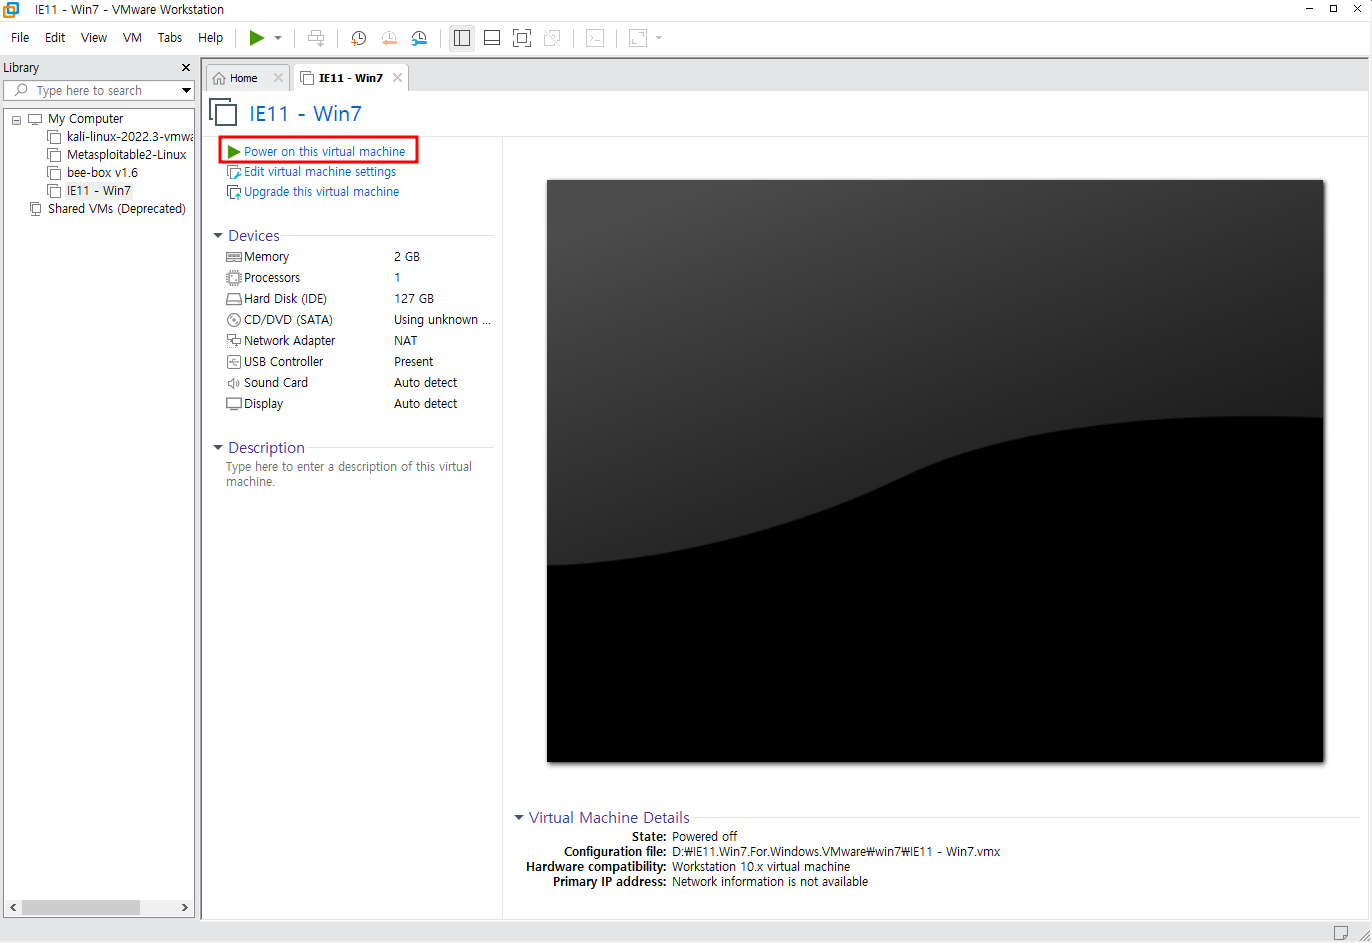
Task: Select Shared VMs (Deprecated) item
Action: pyautogui.click(x=116, y=209)
